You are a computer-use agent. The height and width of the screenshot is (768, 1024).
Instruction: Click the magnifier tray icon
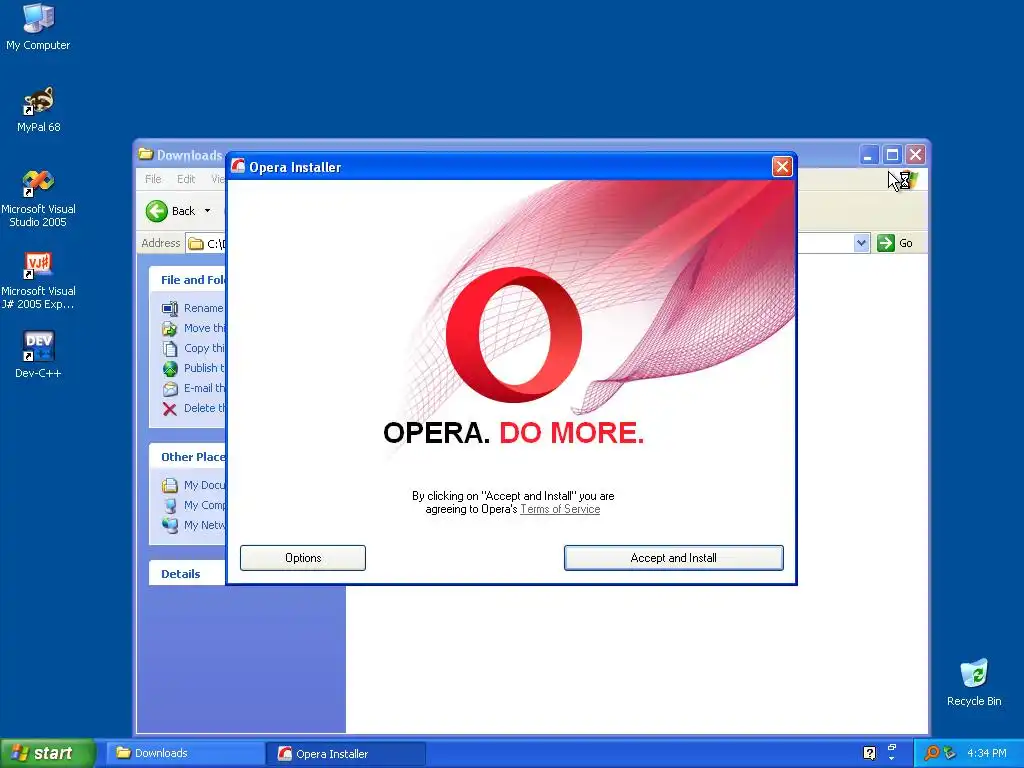pos(931,753)
